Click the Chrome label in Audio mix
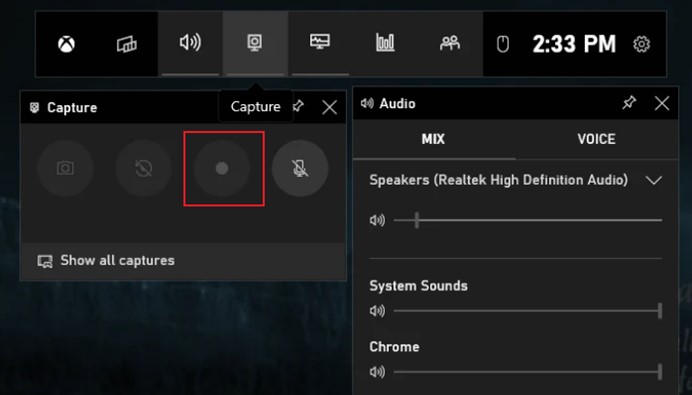Screen dimensions: 692x395 [x=394, y=346]
